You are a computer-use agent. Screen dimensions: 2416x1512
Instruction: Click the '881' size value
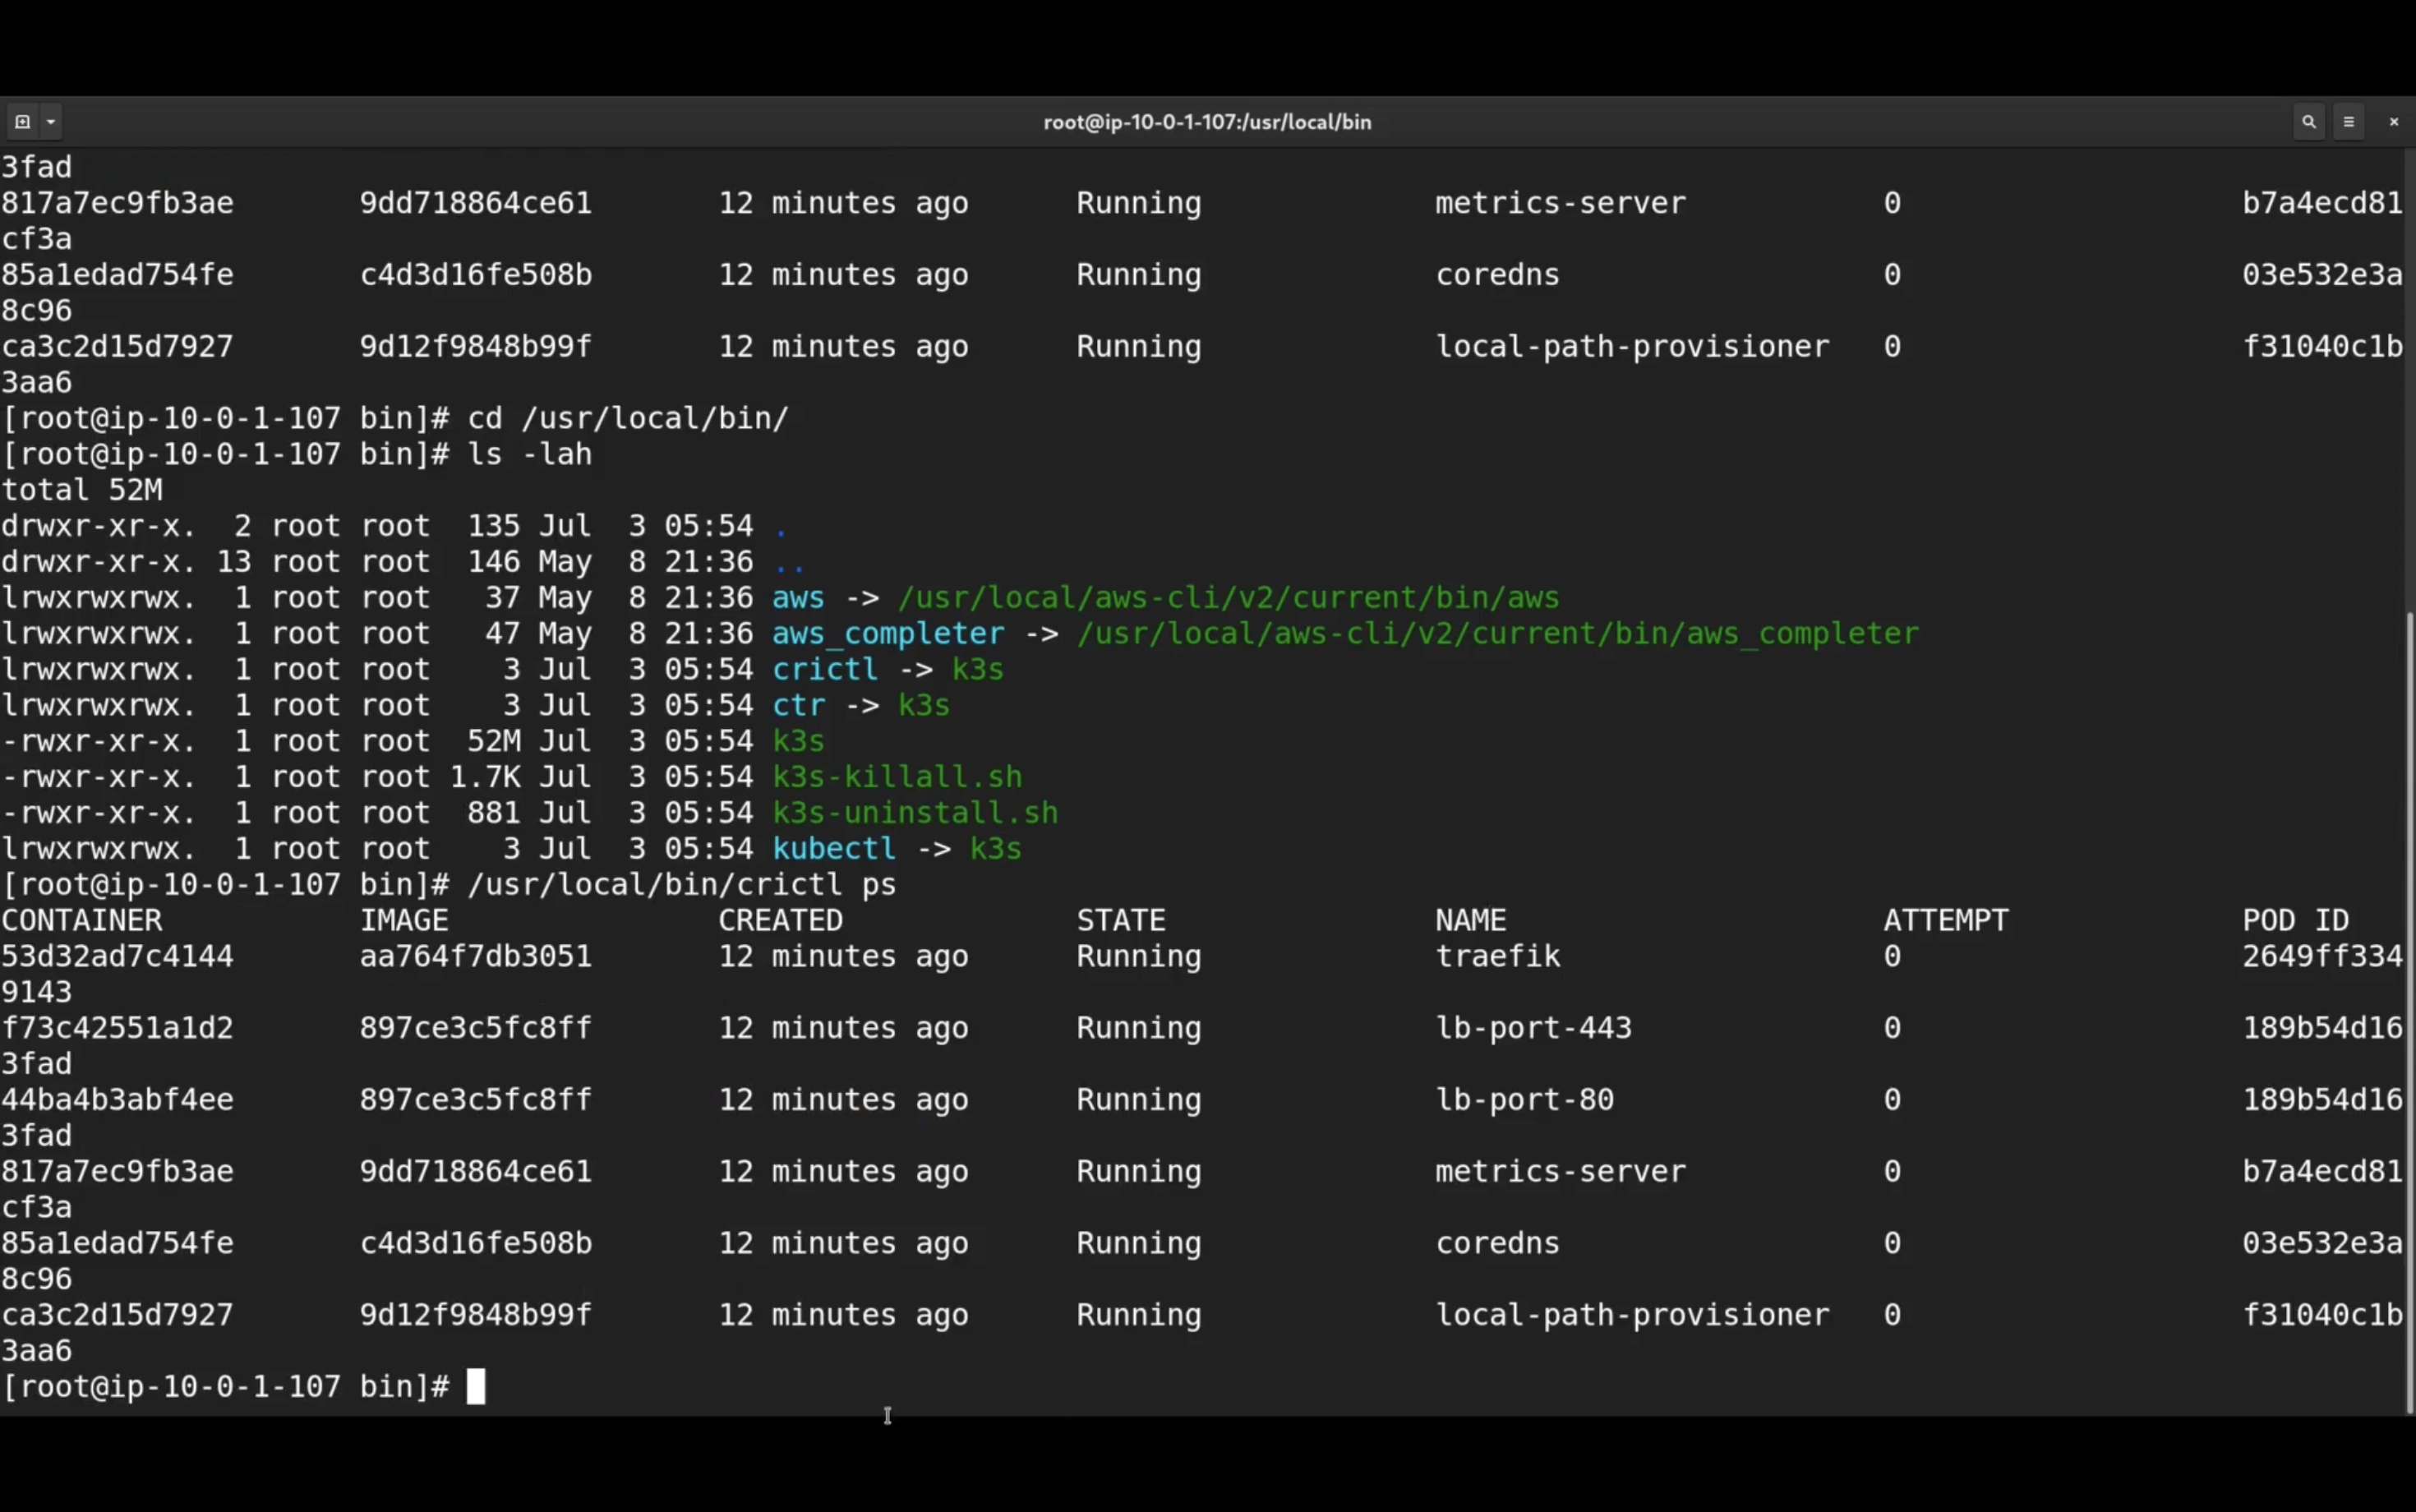tap(494, 813)
